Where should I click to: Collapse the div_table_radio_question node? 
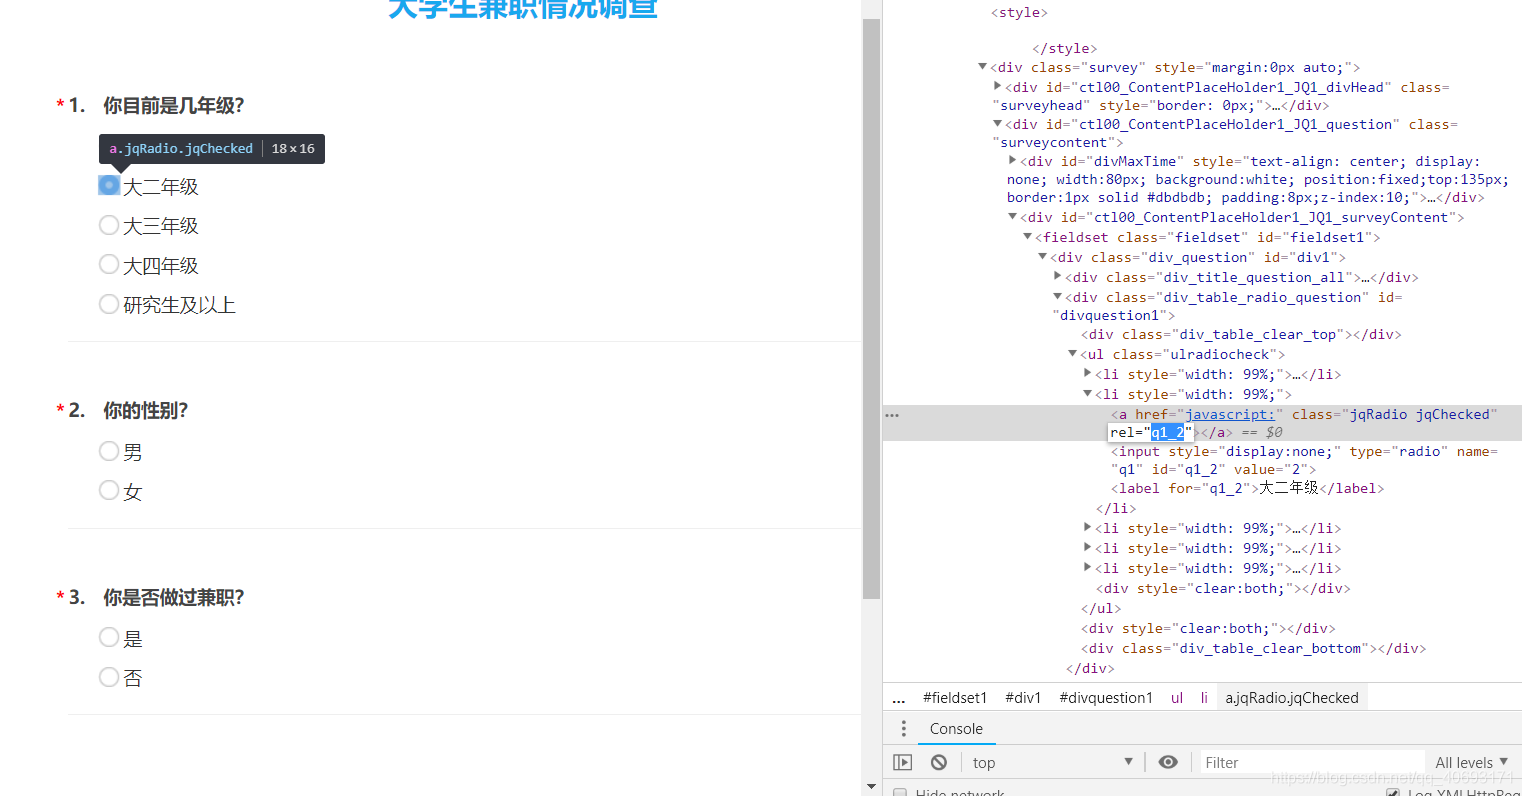point(1057,296)
